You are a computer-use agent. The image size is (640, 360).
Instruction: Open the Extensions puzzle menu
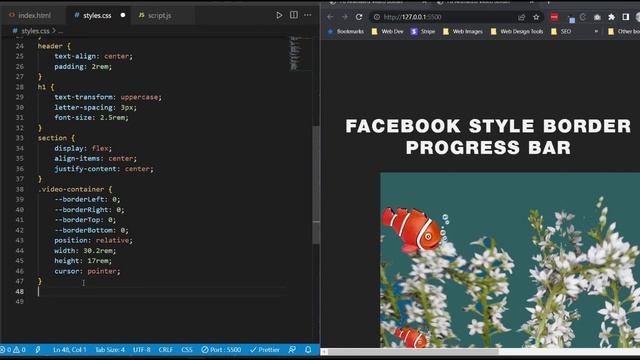(611, 17)
